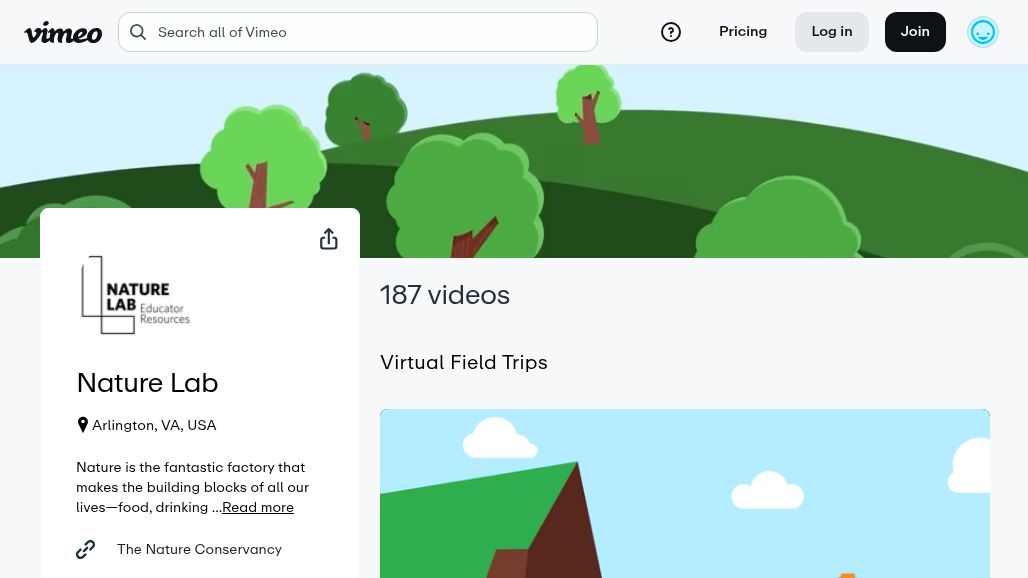Viewport: 1028px width, 578px height.
Task: Click the Vimeo logo
Action: click(x=63, y=32)
